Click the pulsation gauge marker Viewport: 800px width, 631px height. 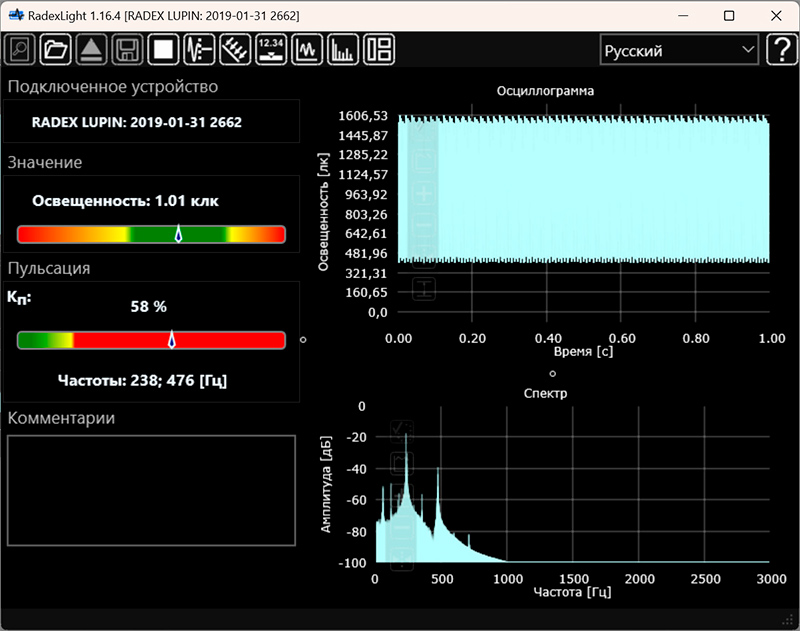(x=172, y=340)
